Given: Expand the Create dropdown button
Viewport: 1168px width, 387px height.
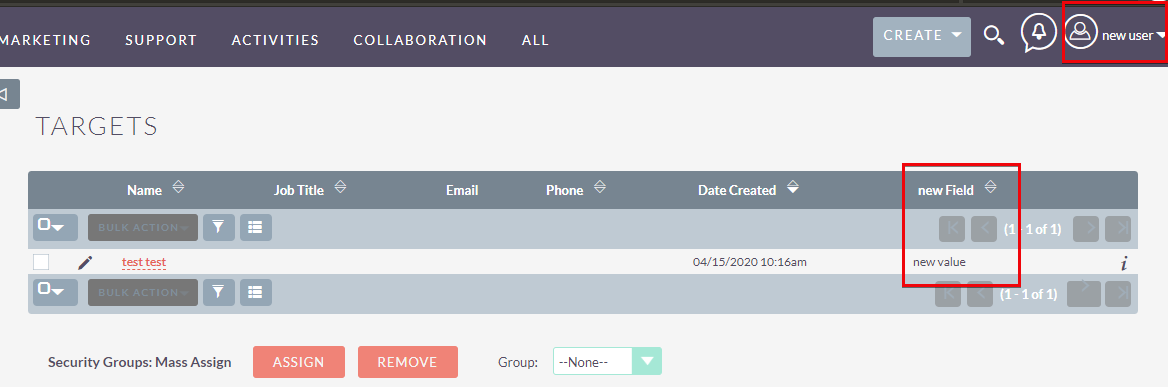Looking at the screenshot, I should pos(921,36).
